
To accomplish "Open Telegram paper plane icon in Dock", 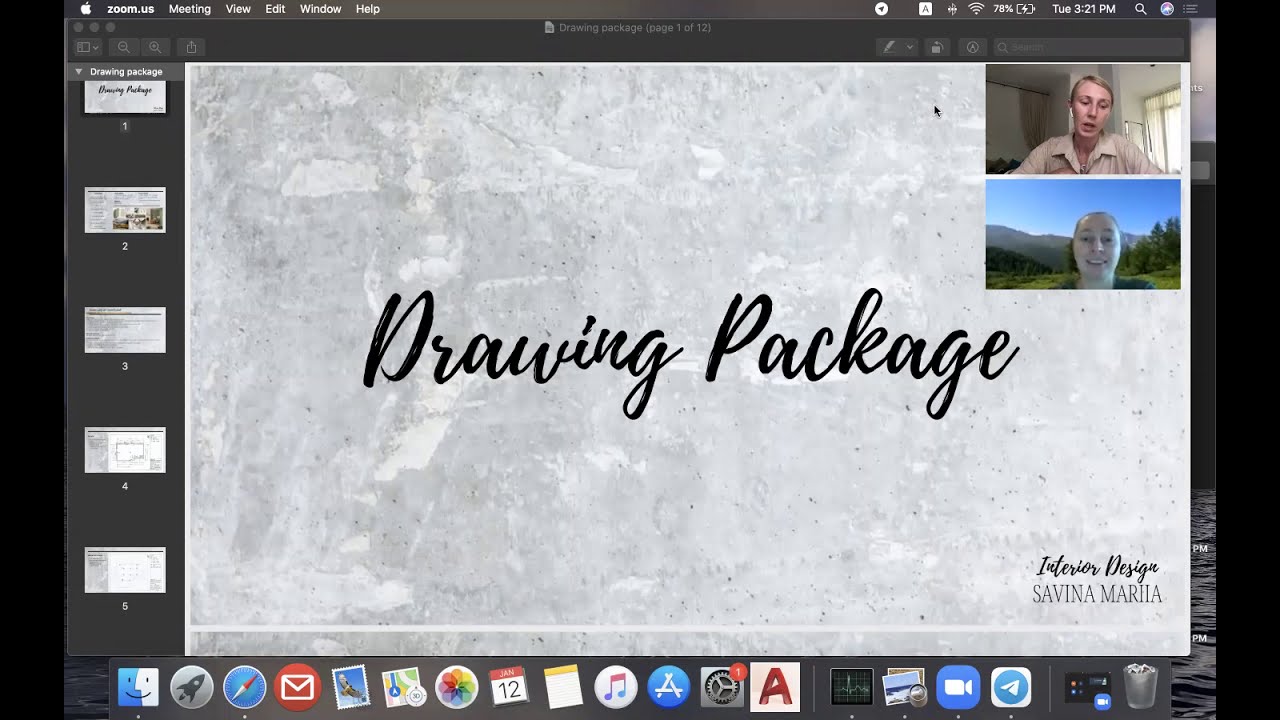I will coord(1011,687).
